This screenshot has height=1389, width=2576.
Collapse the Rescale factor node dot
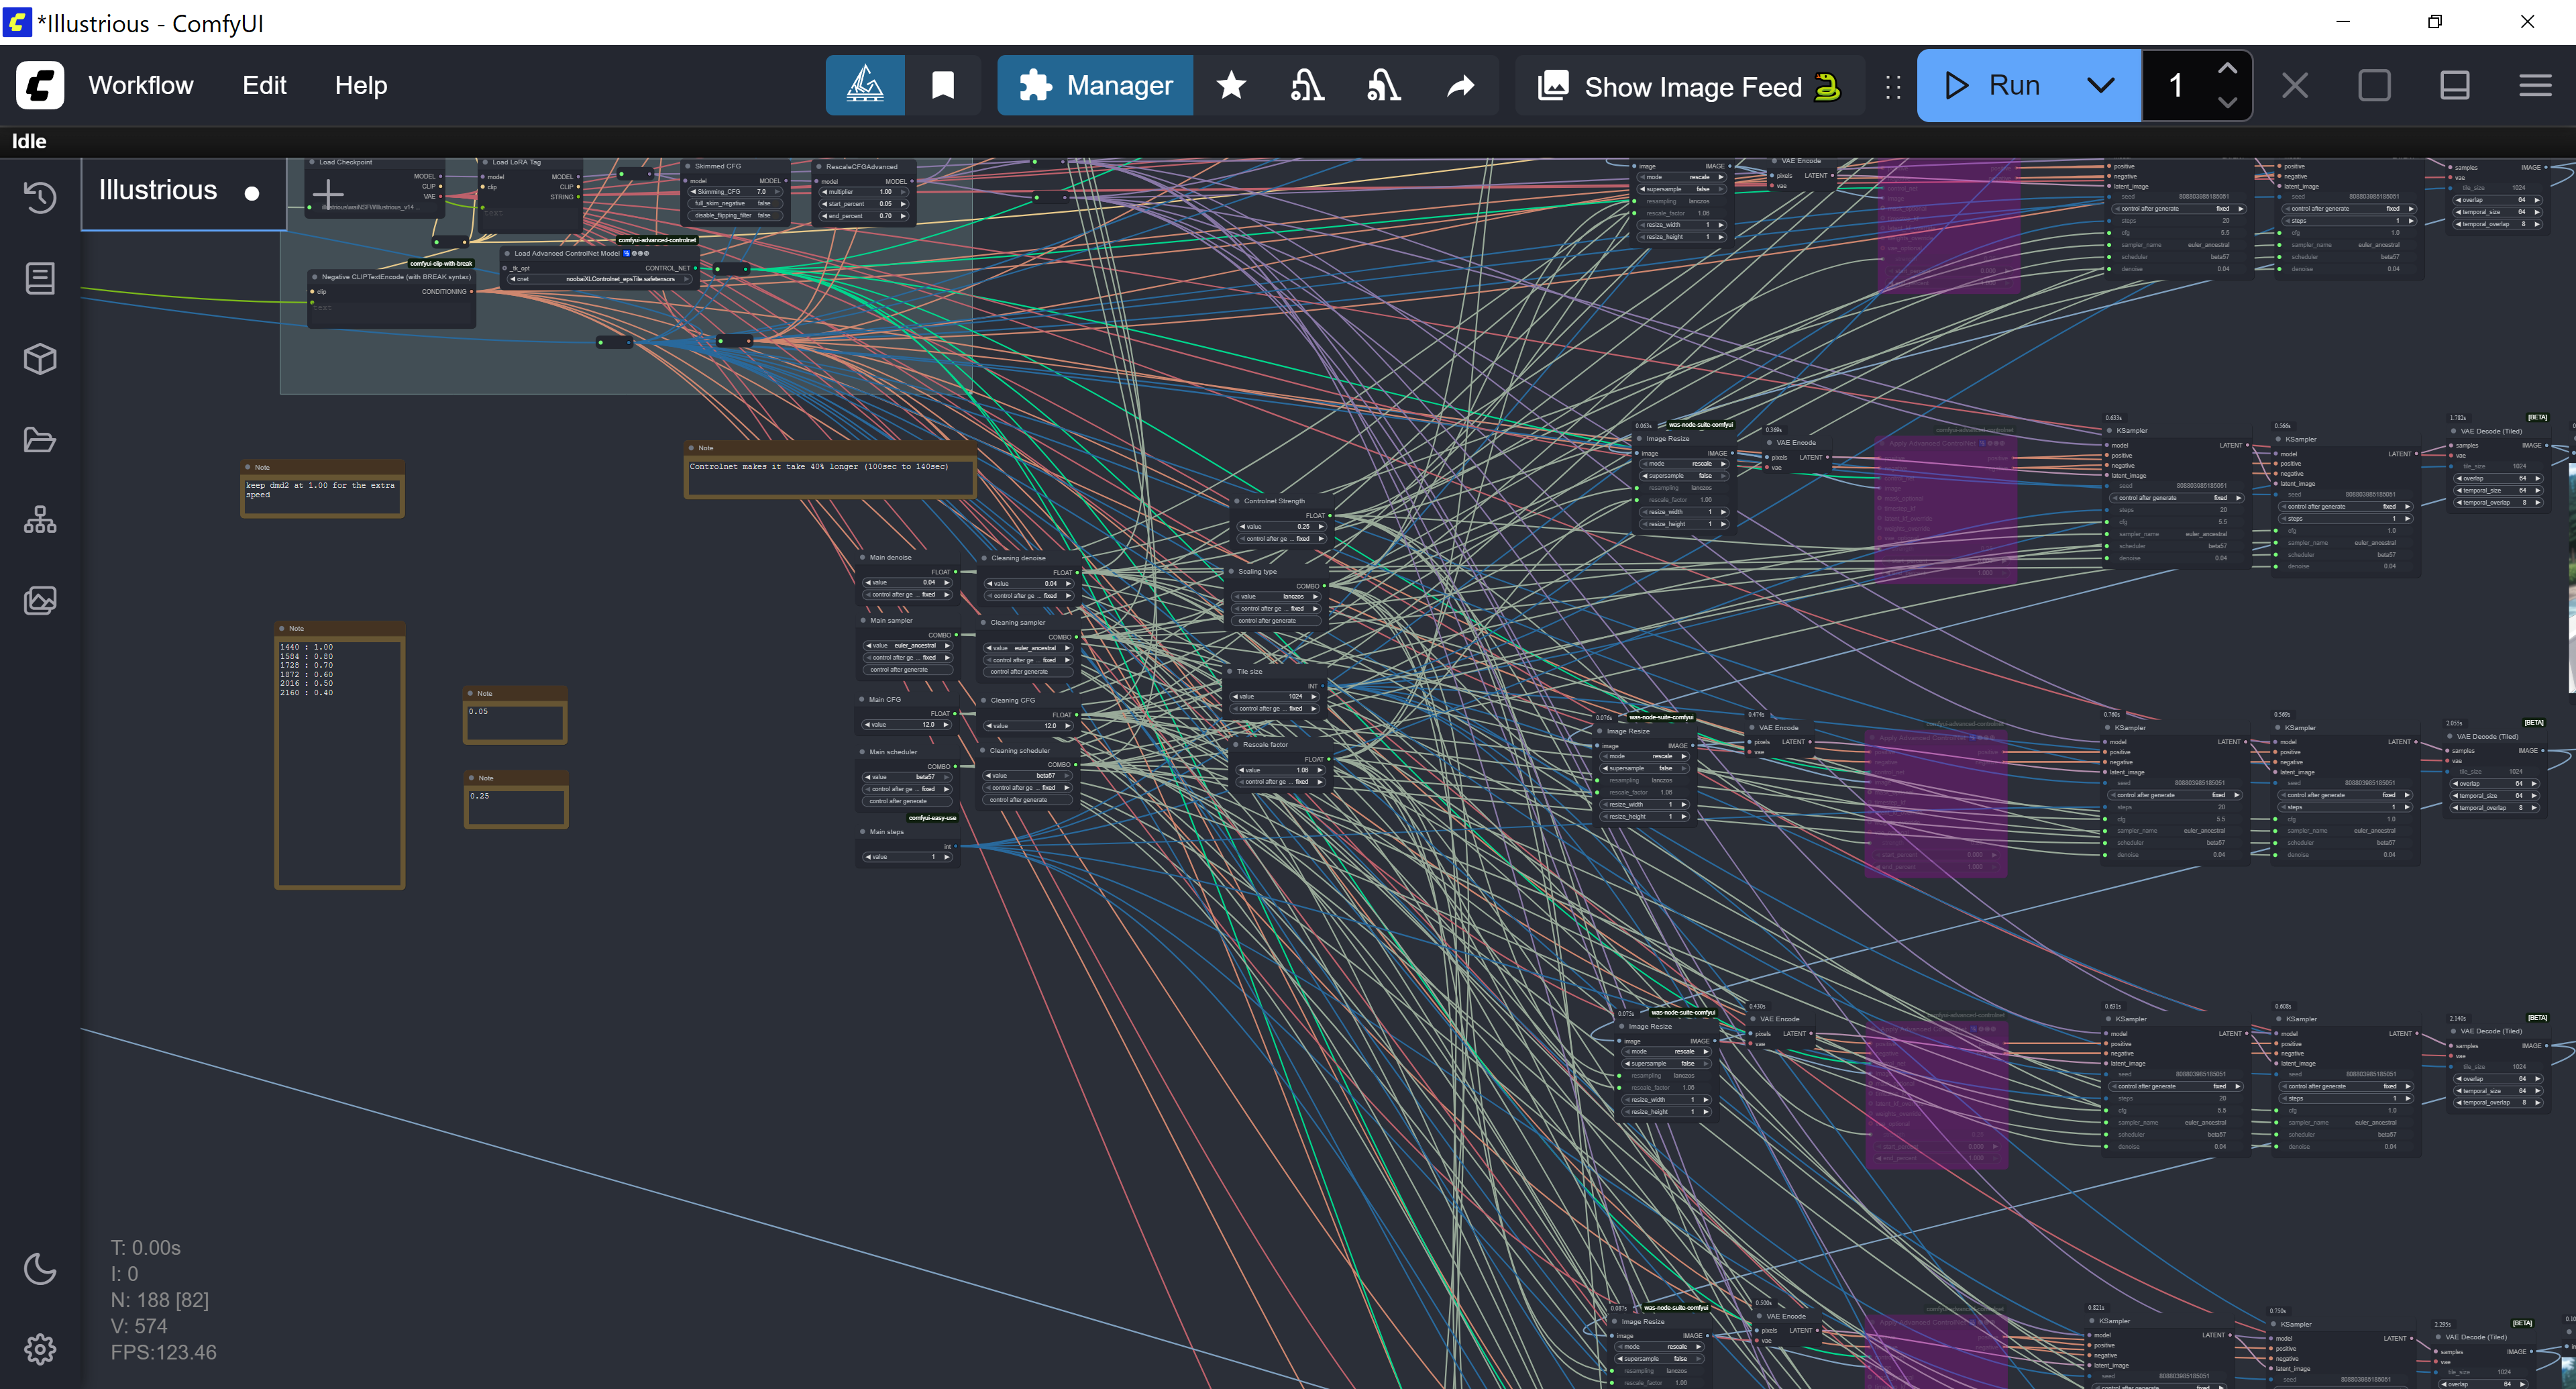tap(1236, 744)
